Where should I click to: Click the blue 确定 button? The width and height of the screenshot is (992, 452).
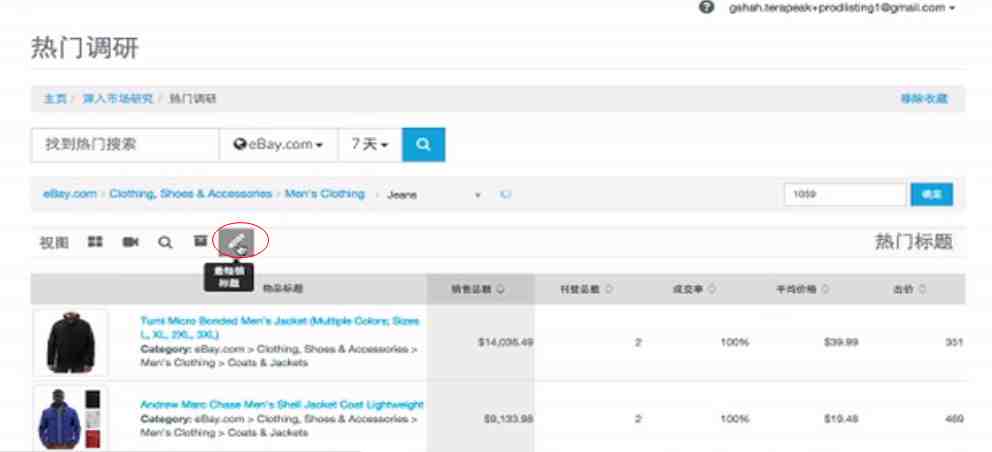pos(932,194)
